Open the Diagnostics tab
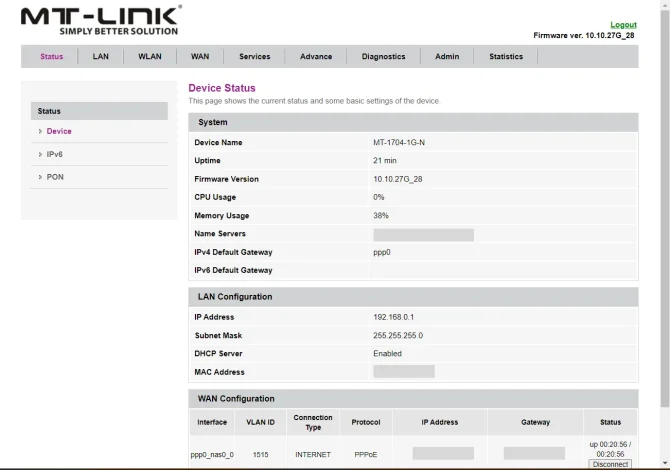 (384, 56)
